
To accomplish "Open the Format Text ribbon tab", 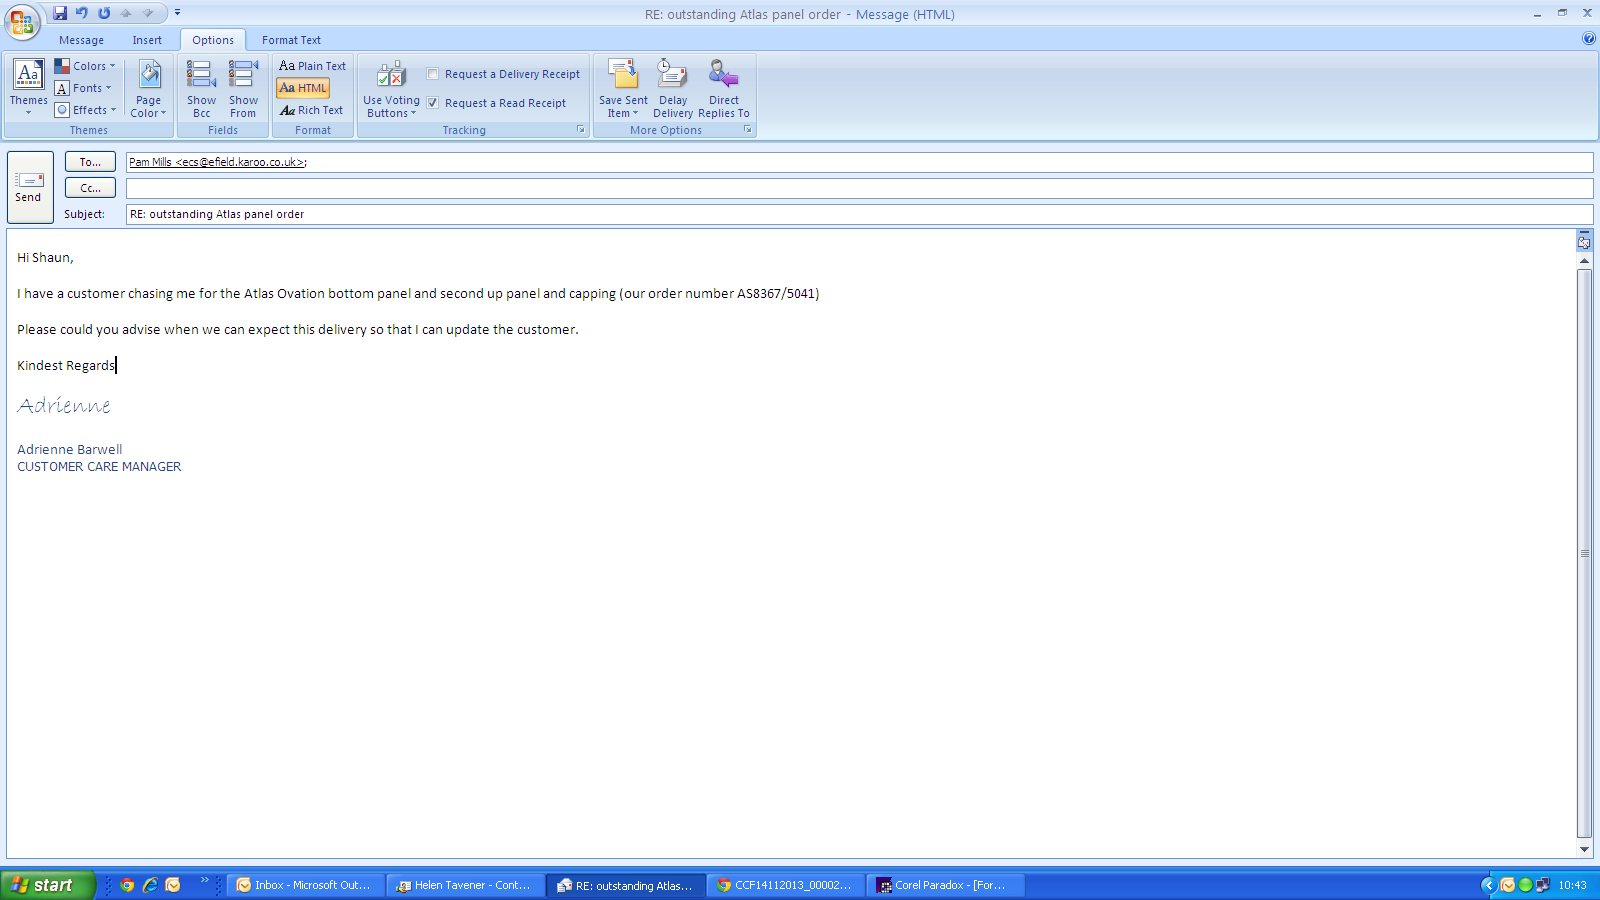I will (x=291, y=40).
